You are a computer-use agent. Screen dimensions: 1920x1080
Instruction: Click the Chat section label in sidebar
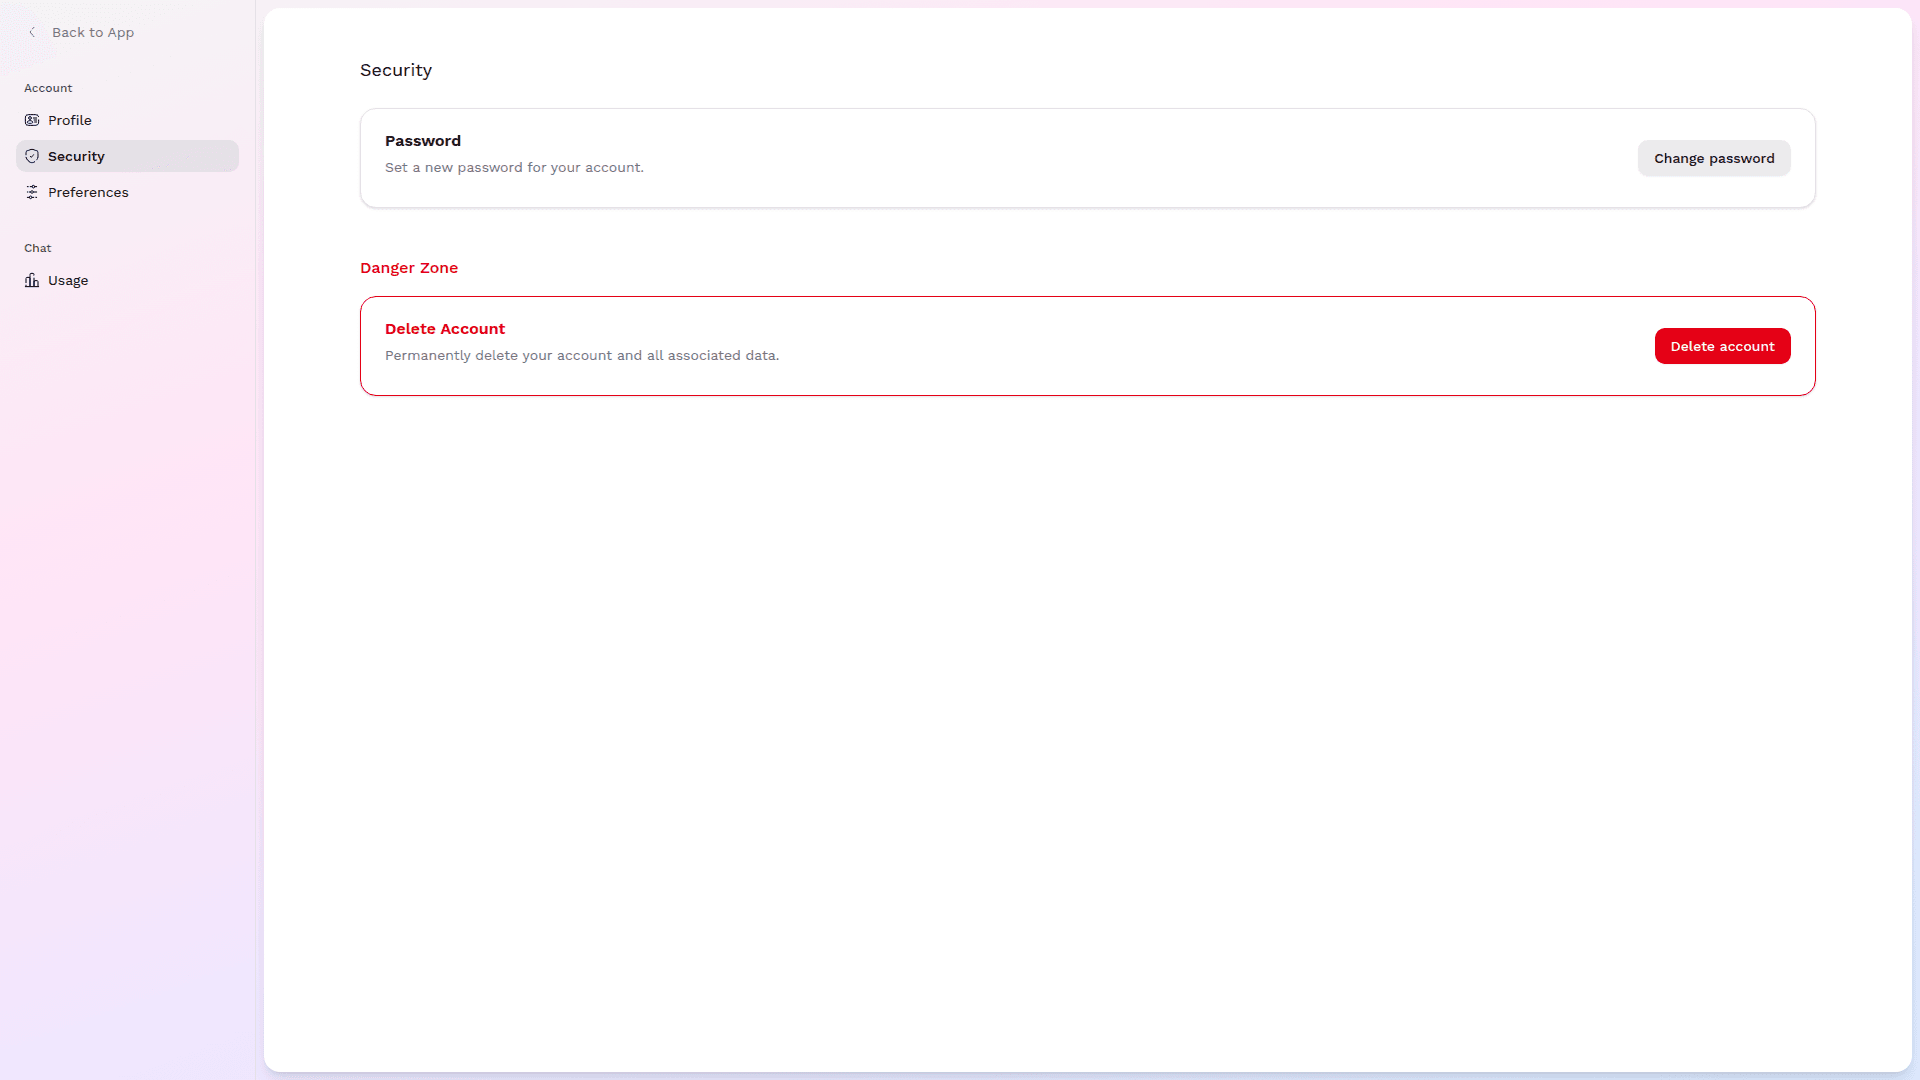[x=38, y=248]
